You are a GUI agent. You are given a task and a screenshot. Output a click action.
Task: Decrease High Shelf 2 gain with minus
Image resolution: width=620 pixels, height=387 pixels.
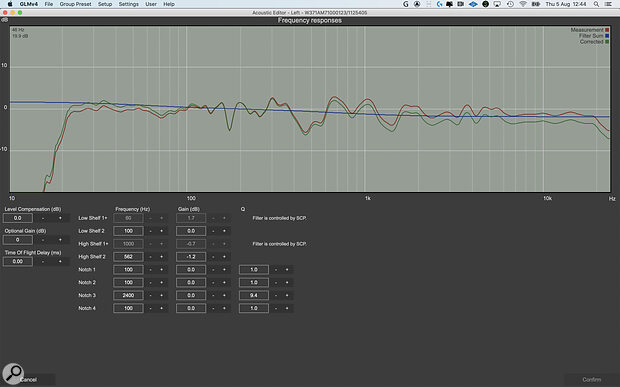(213, 257)
